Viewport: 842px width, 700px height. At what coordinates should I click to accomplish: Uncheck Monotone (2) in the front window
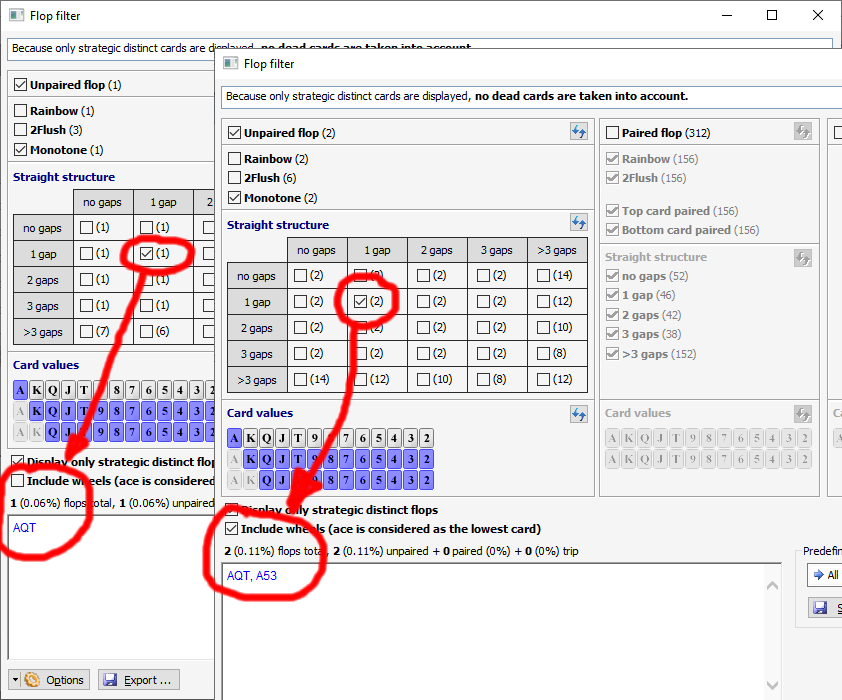[235, 198]
